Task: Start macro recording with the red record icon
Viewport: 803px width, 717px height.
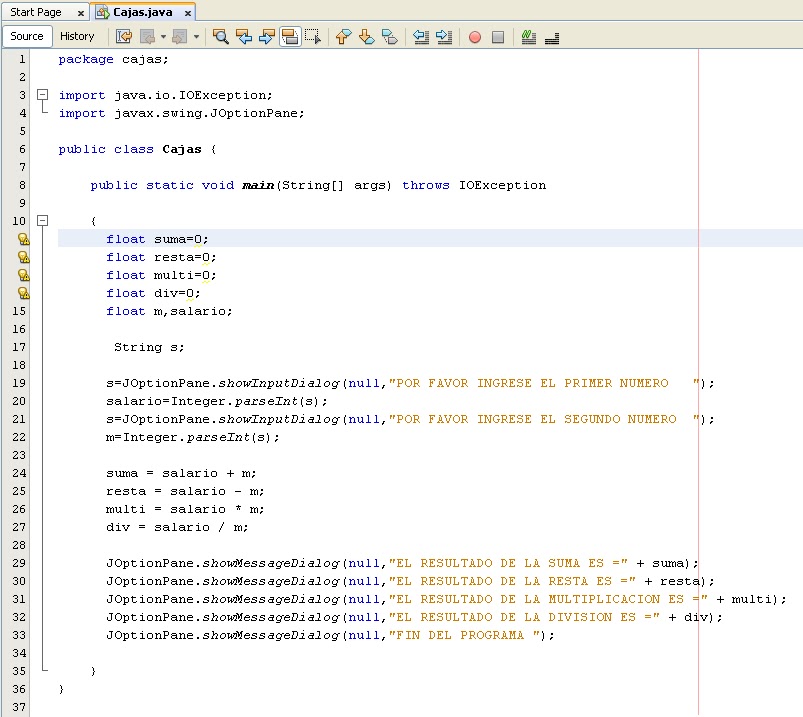Action: point(472,36)
